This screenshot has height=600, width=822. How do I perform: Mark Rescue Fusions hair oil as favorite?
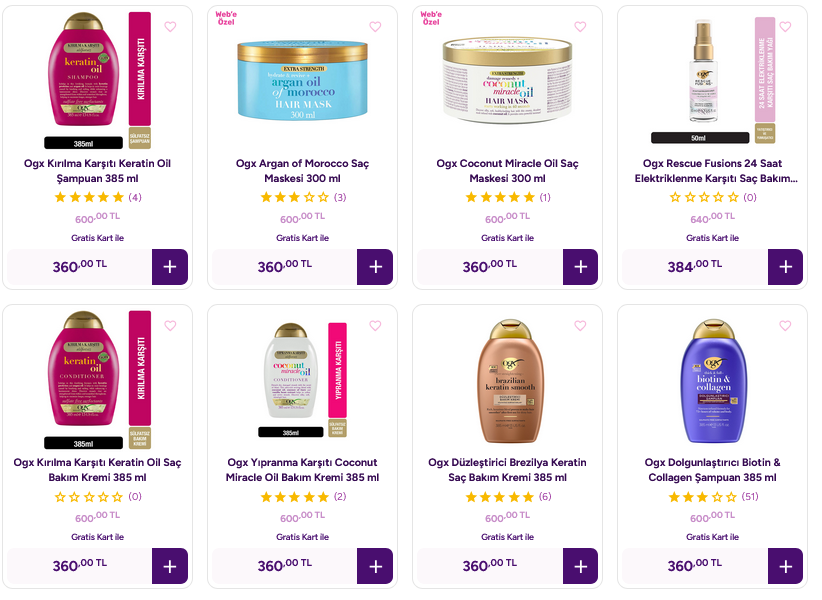[785, 27]
